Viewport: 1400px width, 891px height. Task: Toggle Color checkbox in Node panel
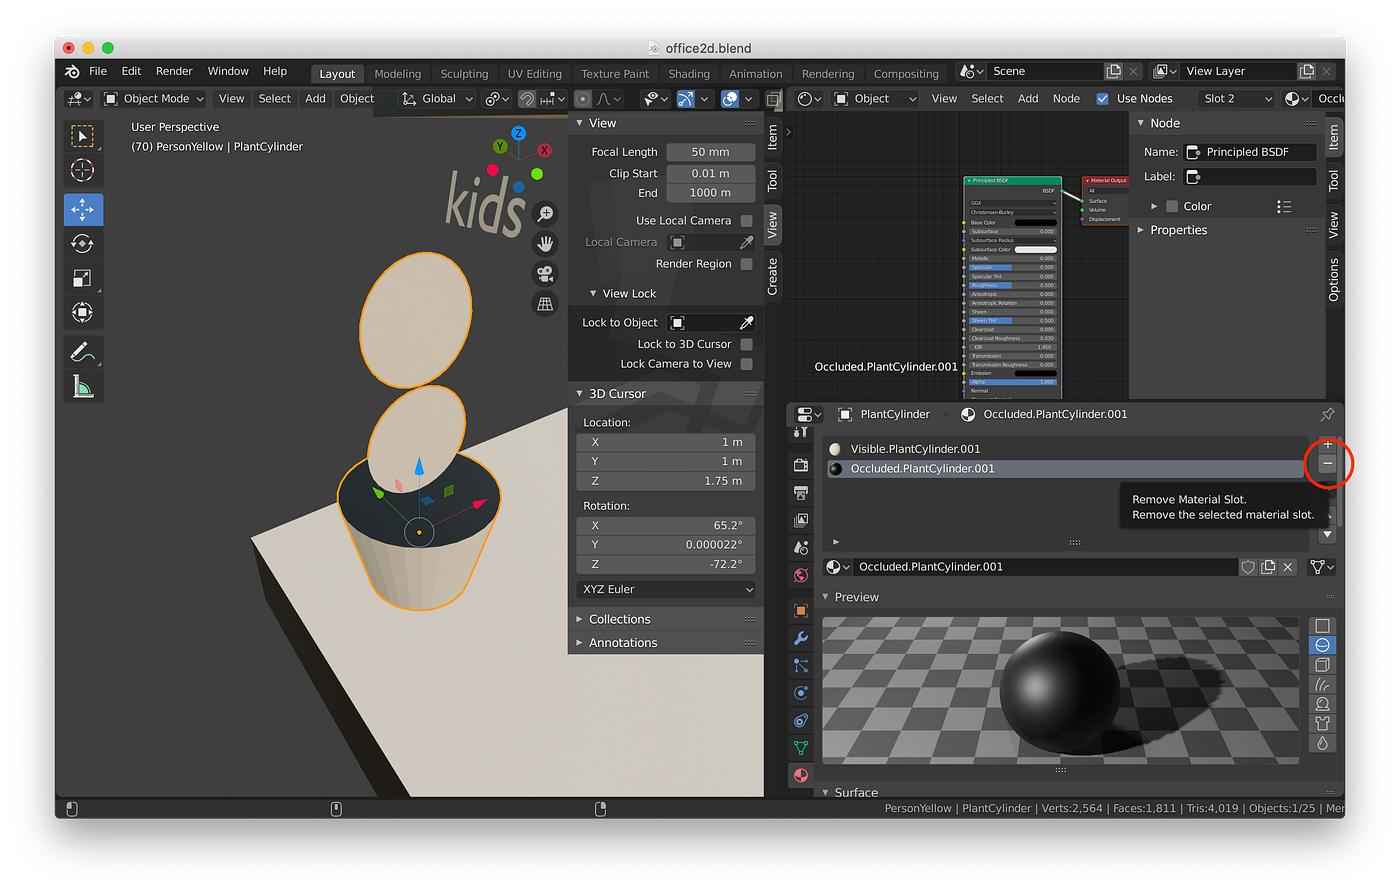(x=1172, y=207)
